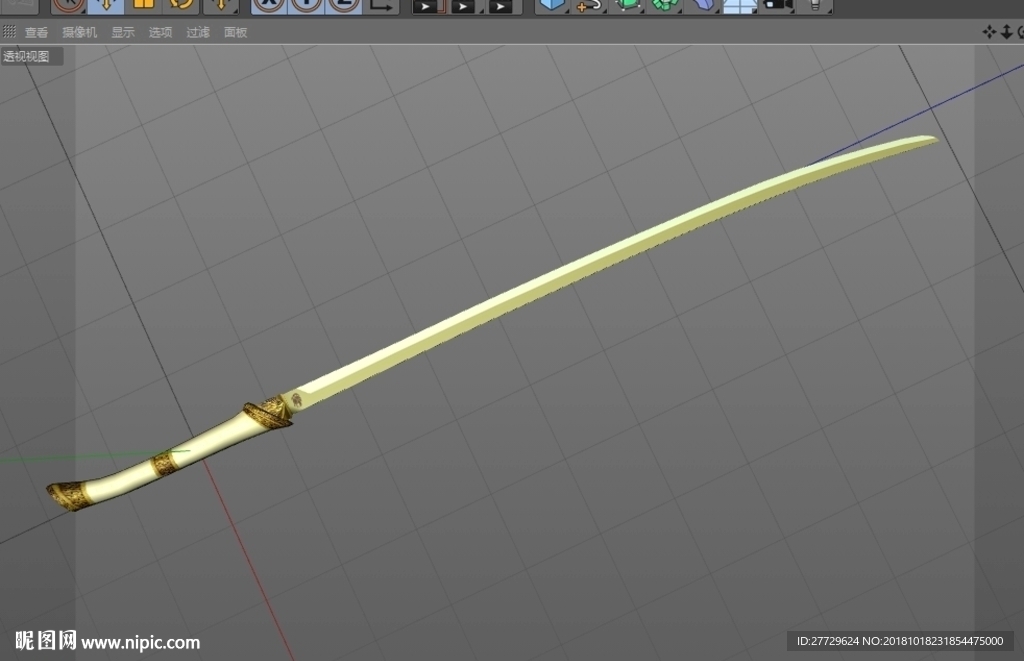Toggle the X axis lock
Viewport: 1024px width, 661px height.
coord(268,6)
